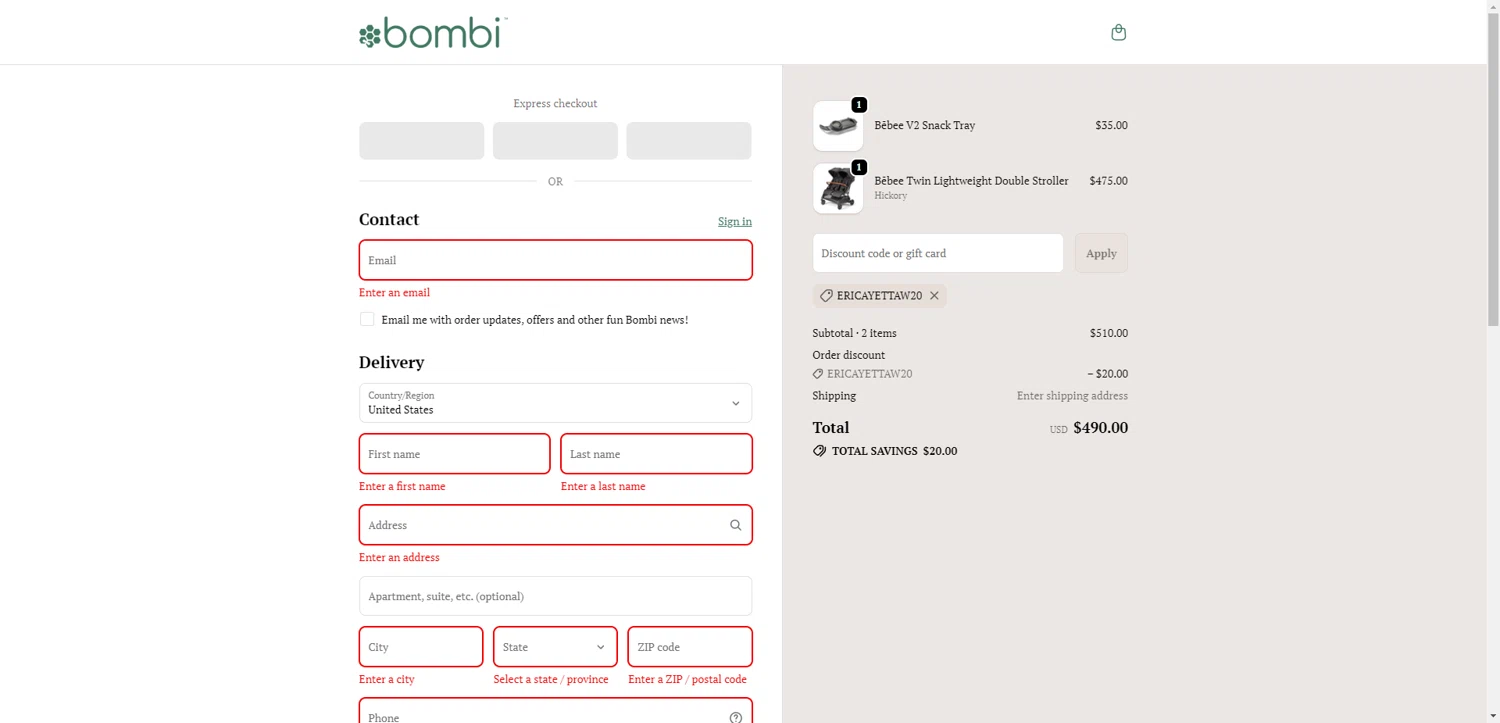The width and height of the screenshot is (1500, 723).
Task: Click the 'Bēbee V2 Snack Tray' product name
Action: 925,125
